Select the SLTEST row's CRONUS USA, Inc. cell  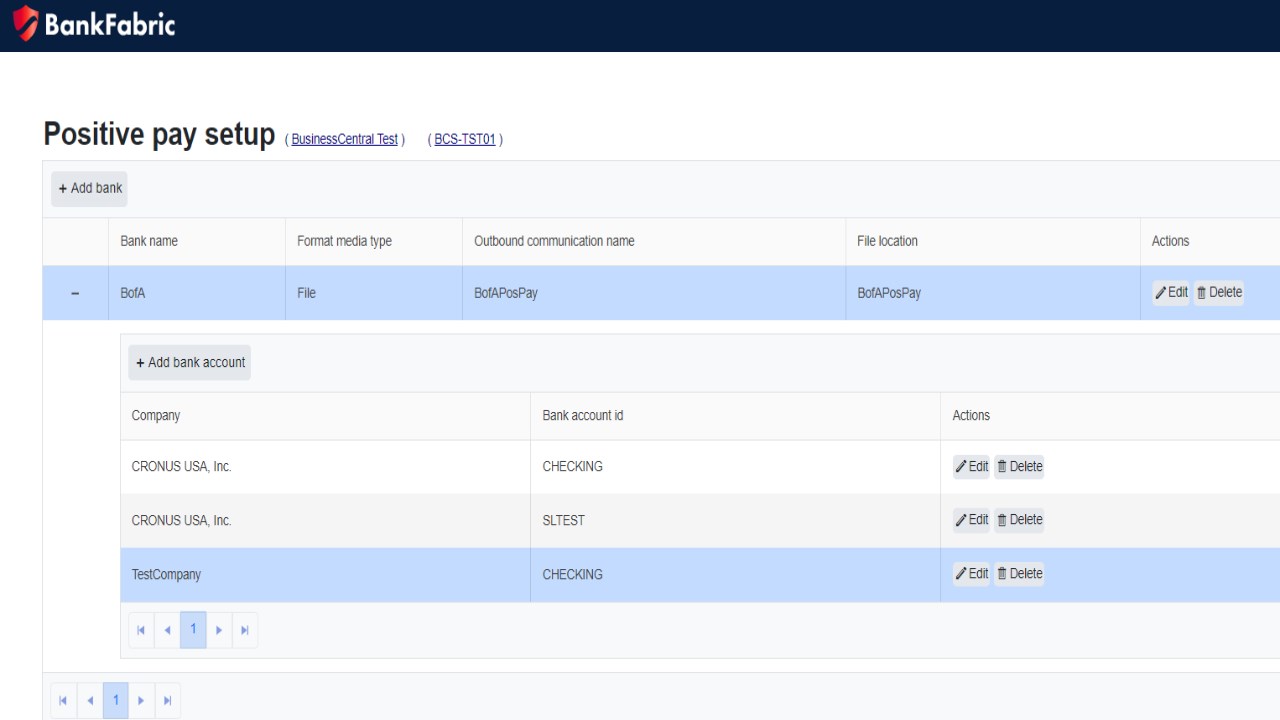click(x=325, y=520)
